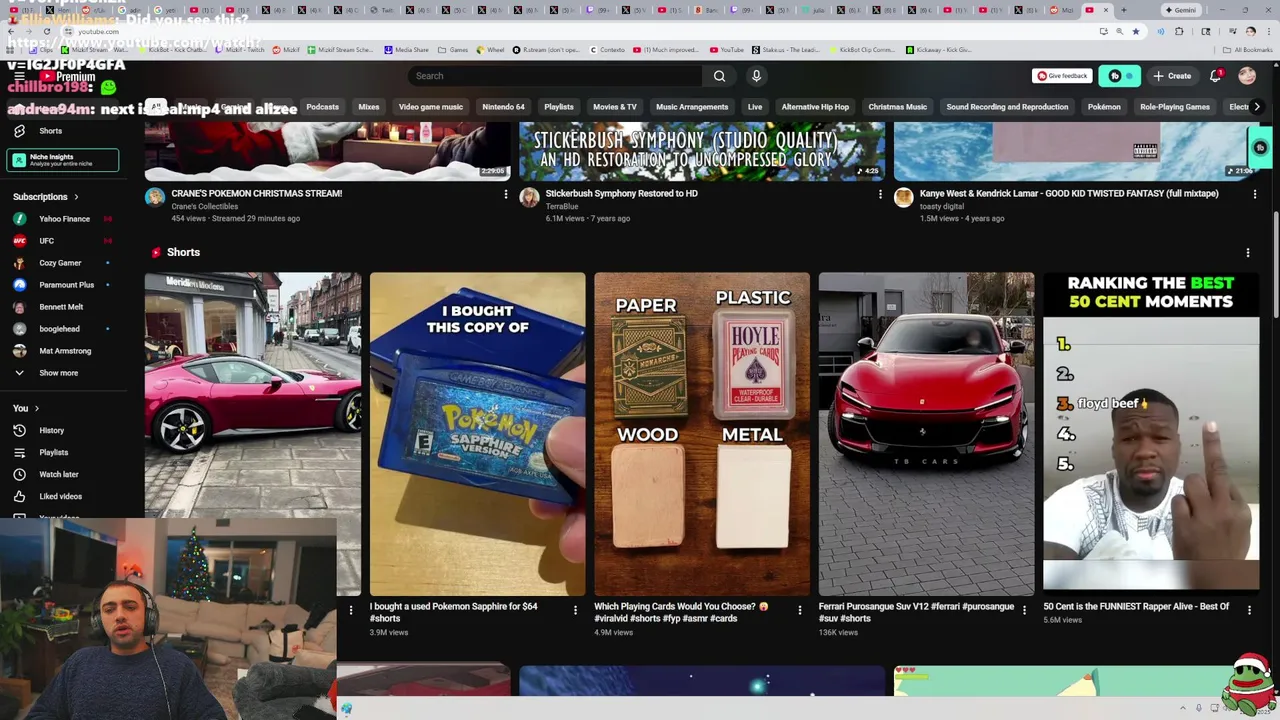Screen dimensions: 1280x720
Task: Open the Yahoo Finance channel avatar
Action: [19, 219]
